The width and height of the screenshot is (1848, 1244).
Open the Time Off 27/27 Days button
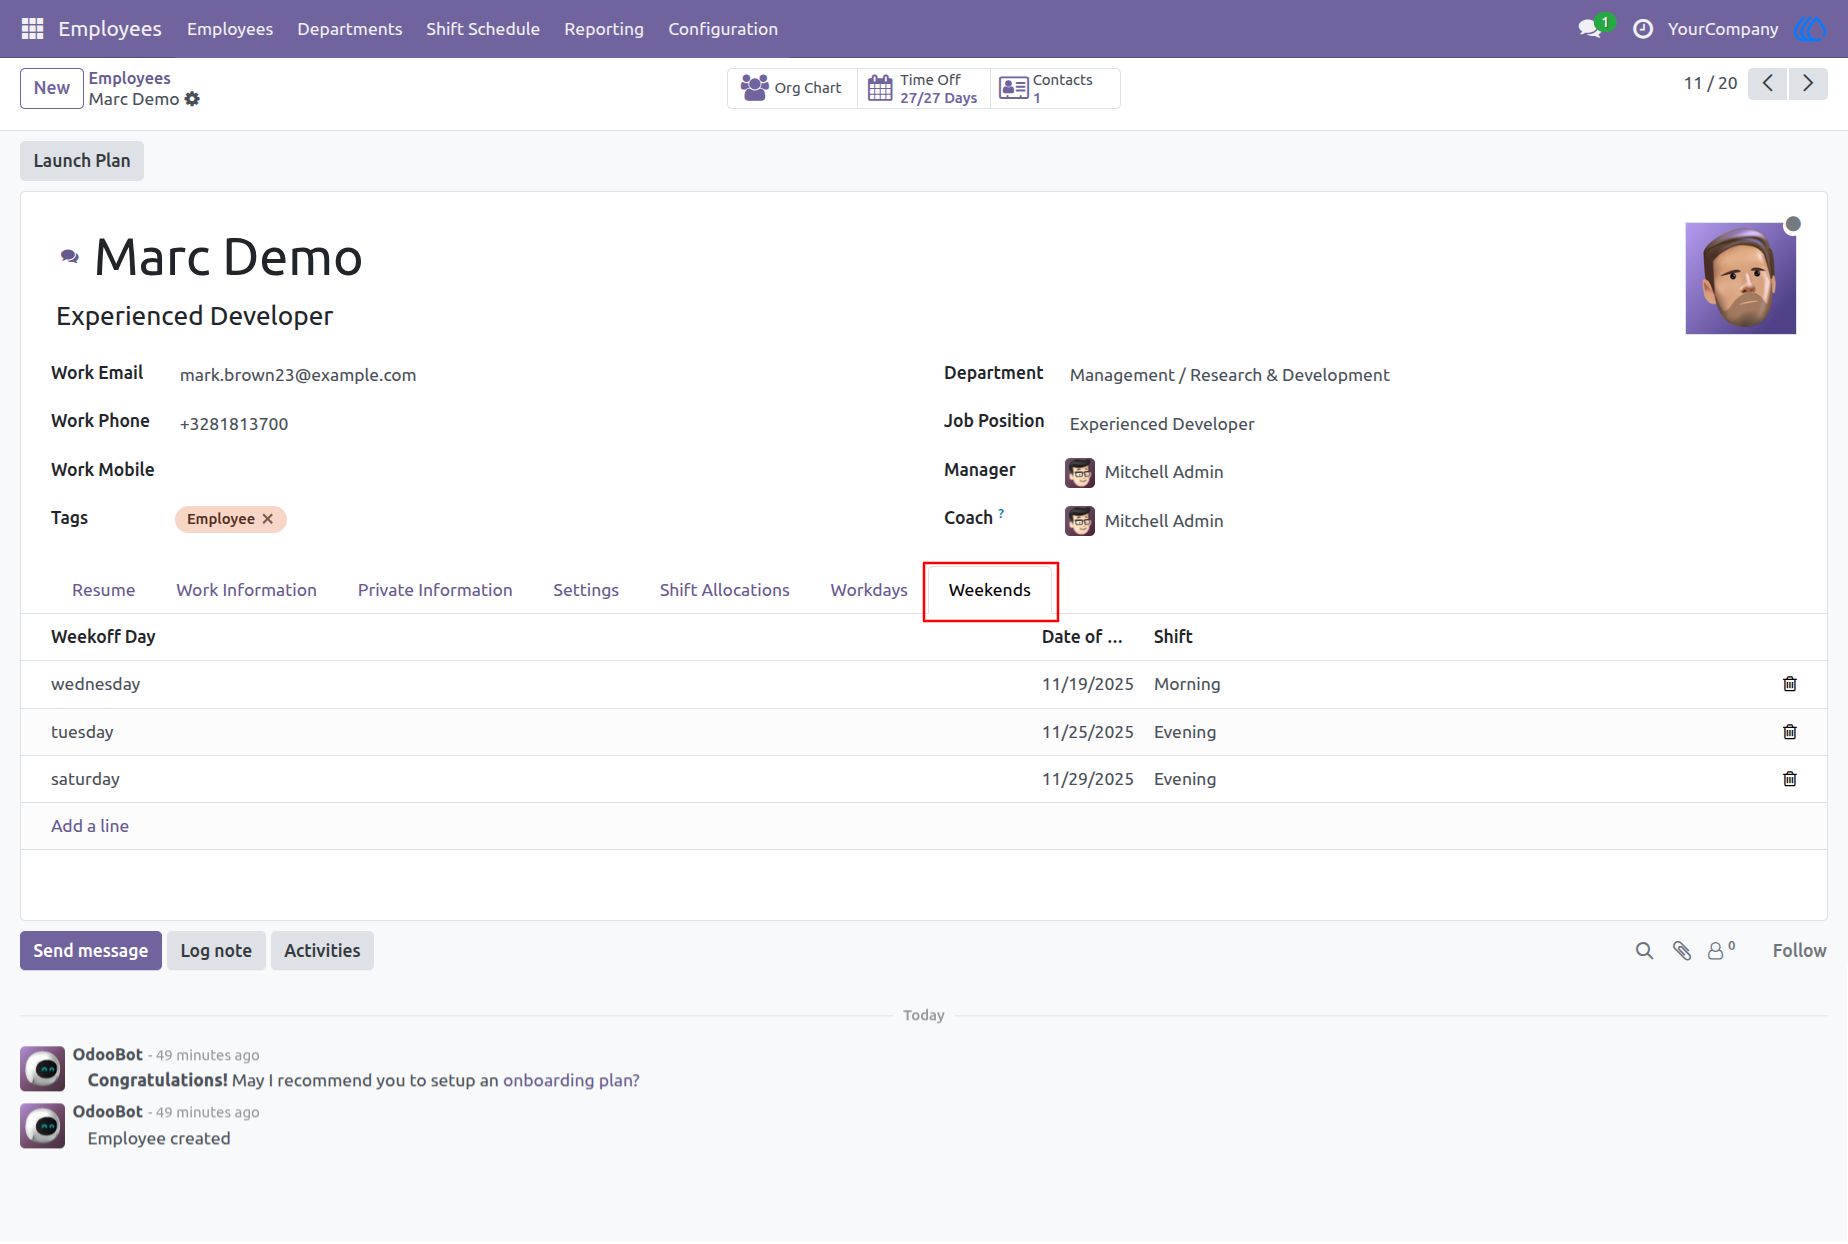923,88
